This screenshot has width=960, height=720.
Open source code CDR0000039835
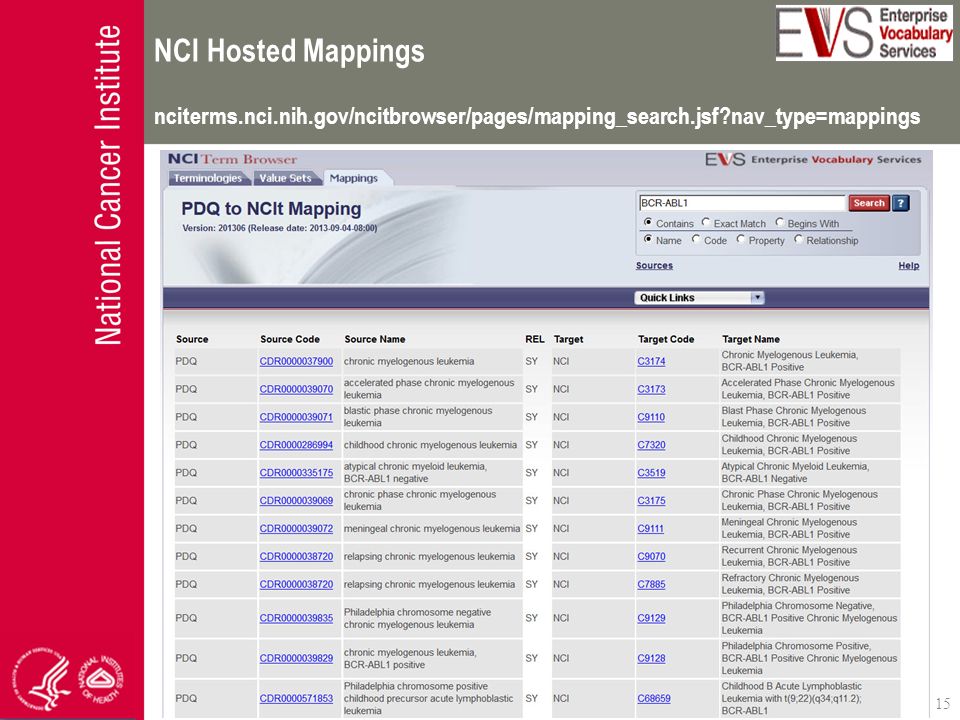[296, 618]
